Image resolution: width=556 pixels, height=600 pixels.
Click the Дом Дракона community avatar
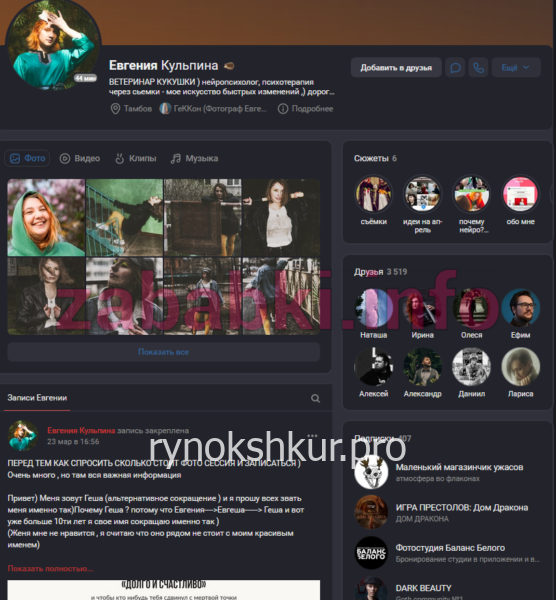371,512
